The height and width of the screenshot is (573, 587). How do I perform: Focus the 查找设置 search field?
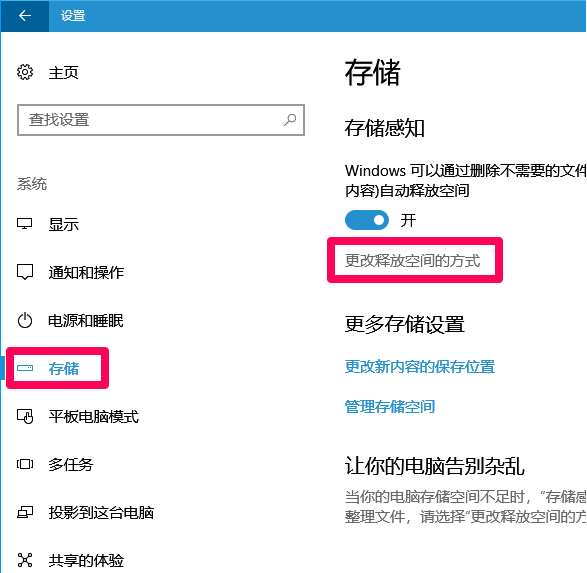[161, 120]
